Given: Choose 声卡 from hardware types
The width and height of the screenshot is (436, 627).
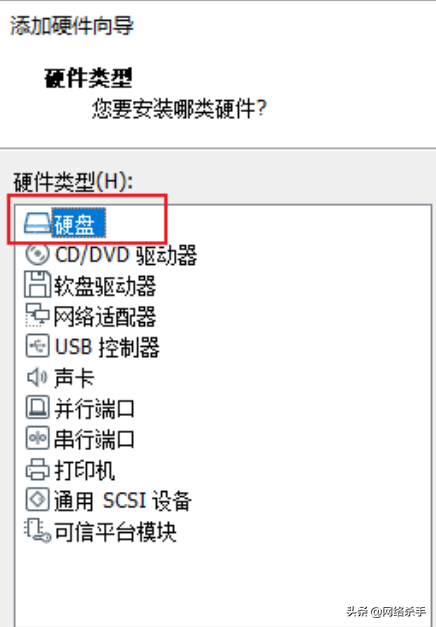Looking at the screenshot, I should 74,377.
